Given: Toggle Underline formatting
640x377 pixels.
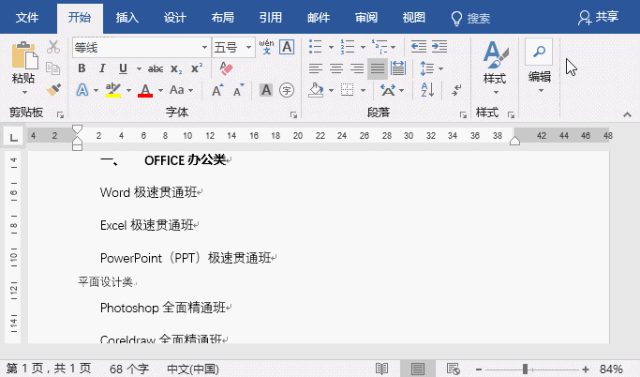Looking at the screenshot, I should pos(123,69).
